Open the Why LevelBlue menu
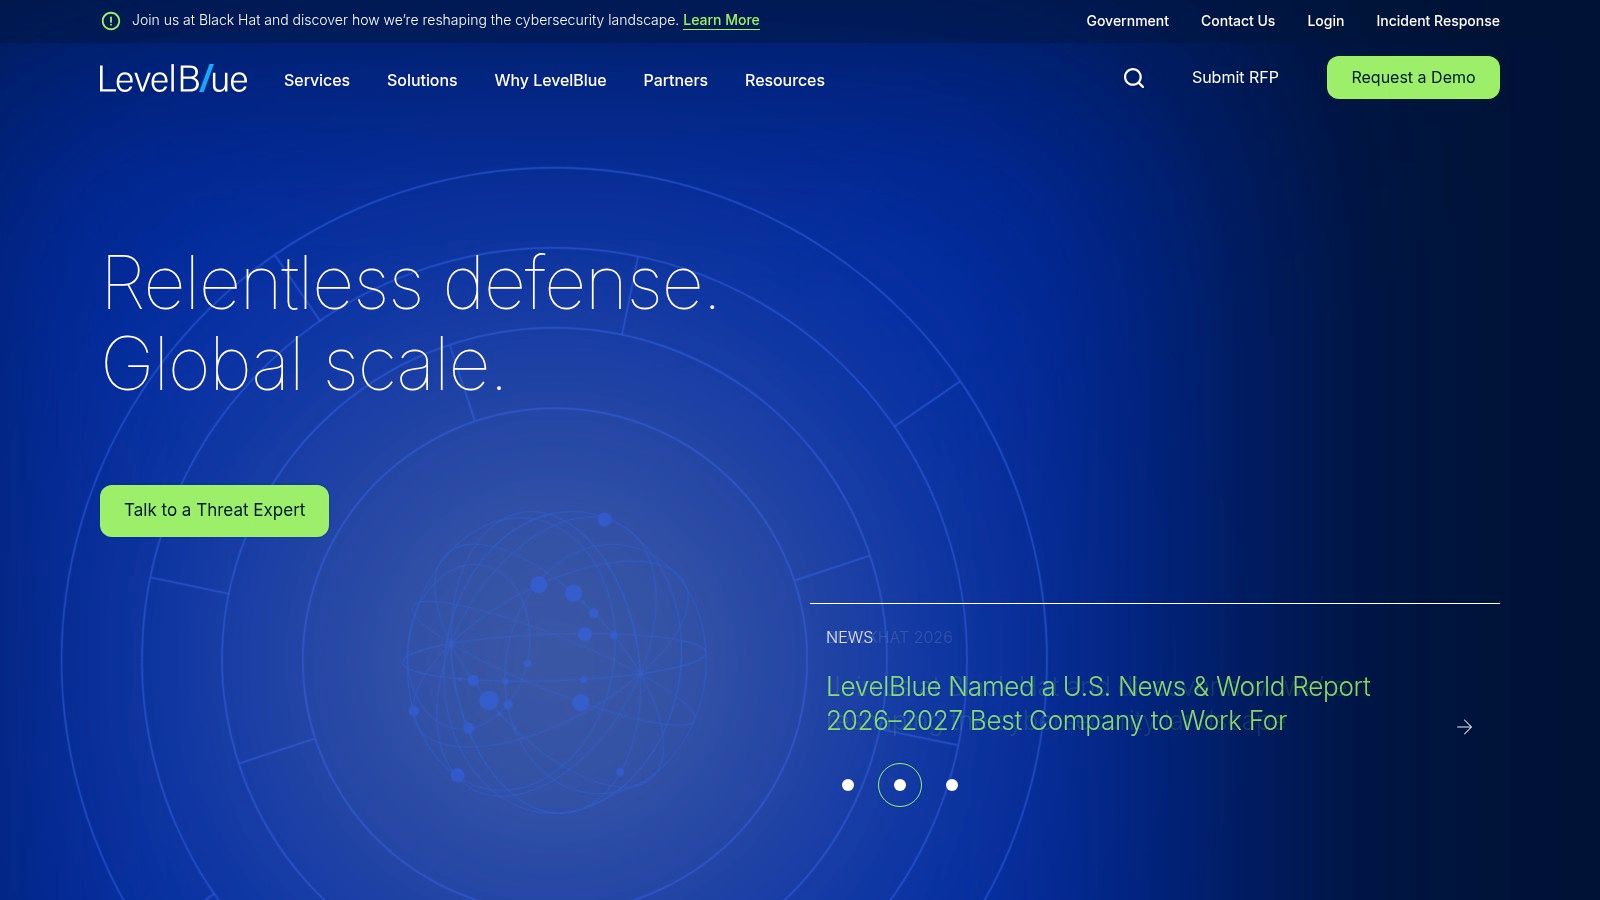Screen dimensions: 1600x900 pos(550,80)
